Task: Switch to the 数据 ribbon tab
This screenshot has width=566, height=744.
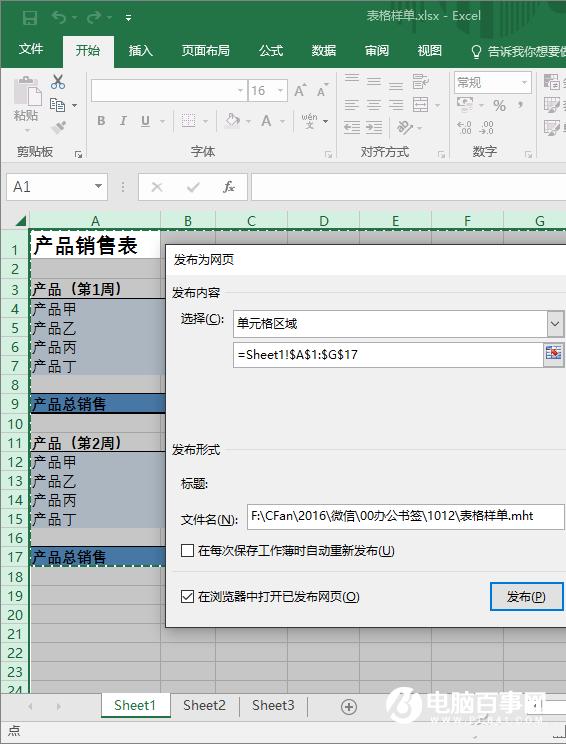Action: 324,50
